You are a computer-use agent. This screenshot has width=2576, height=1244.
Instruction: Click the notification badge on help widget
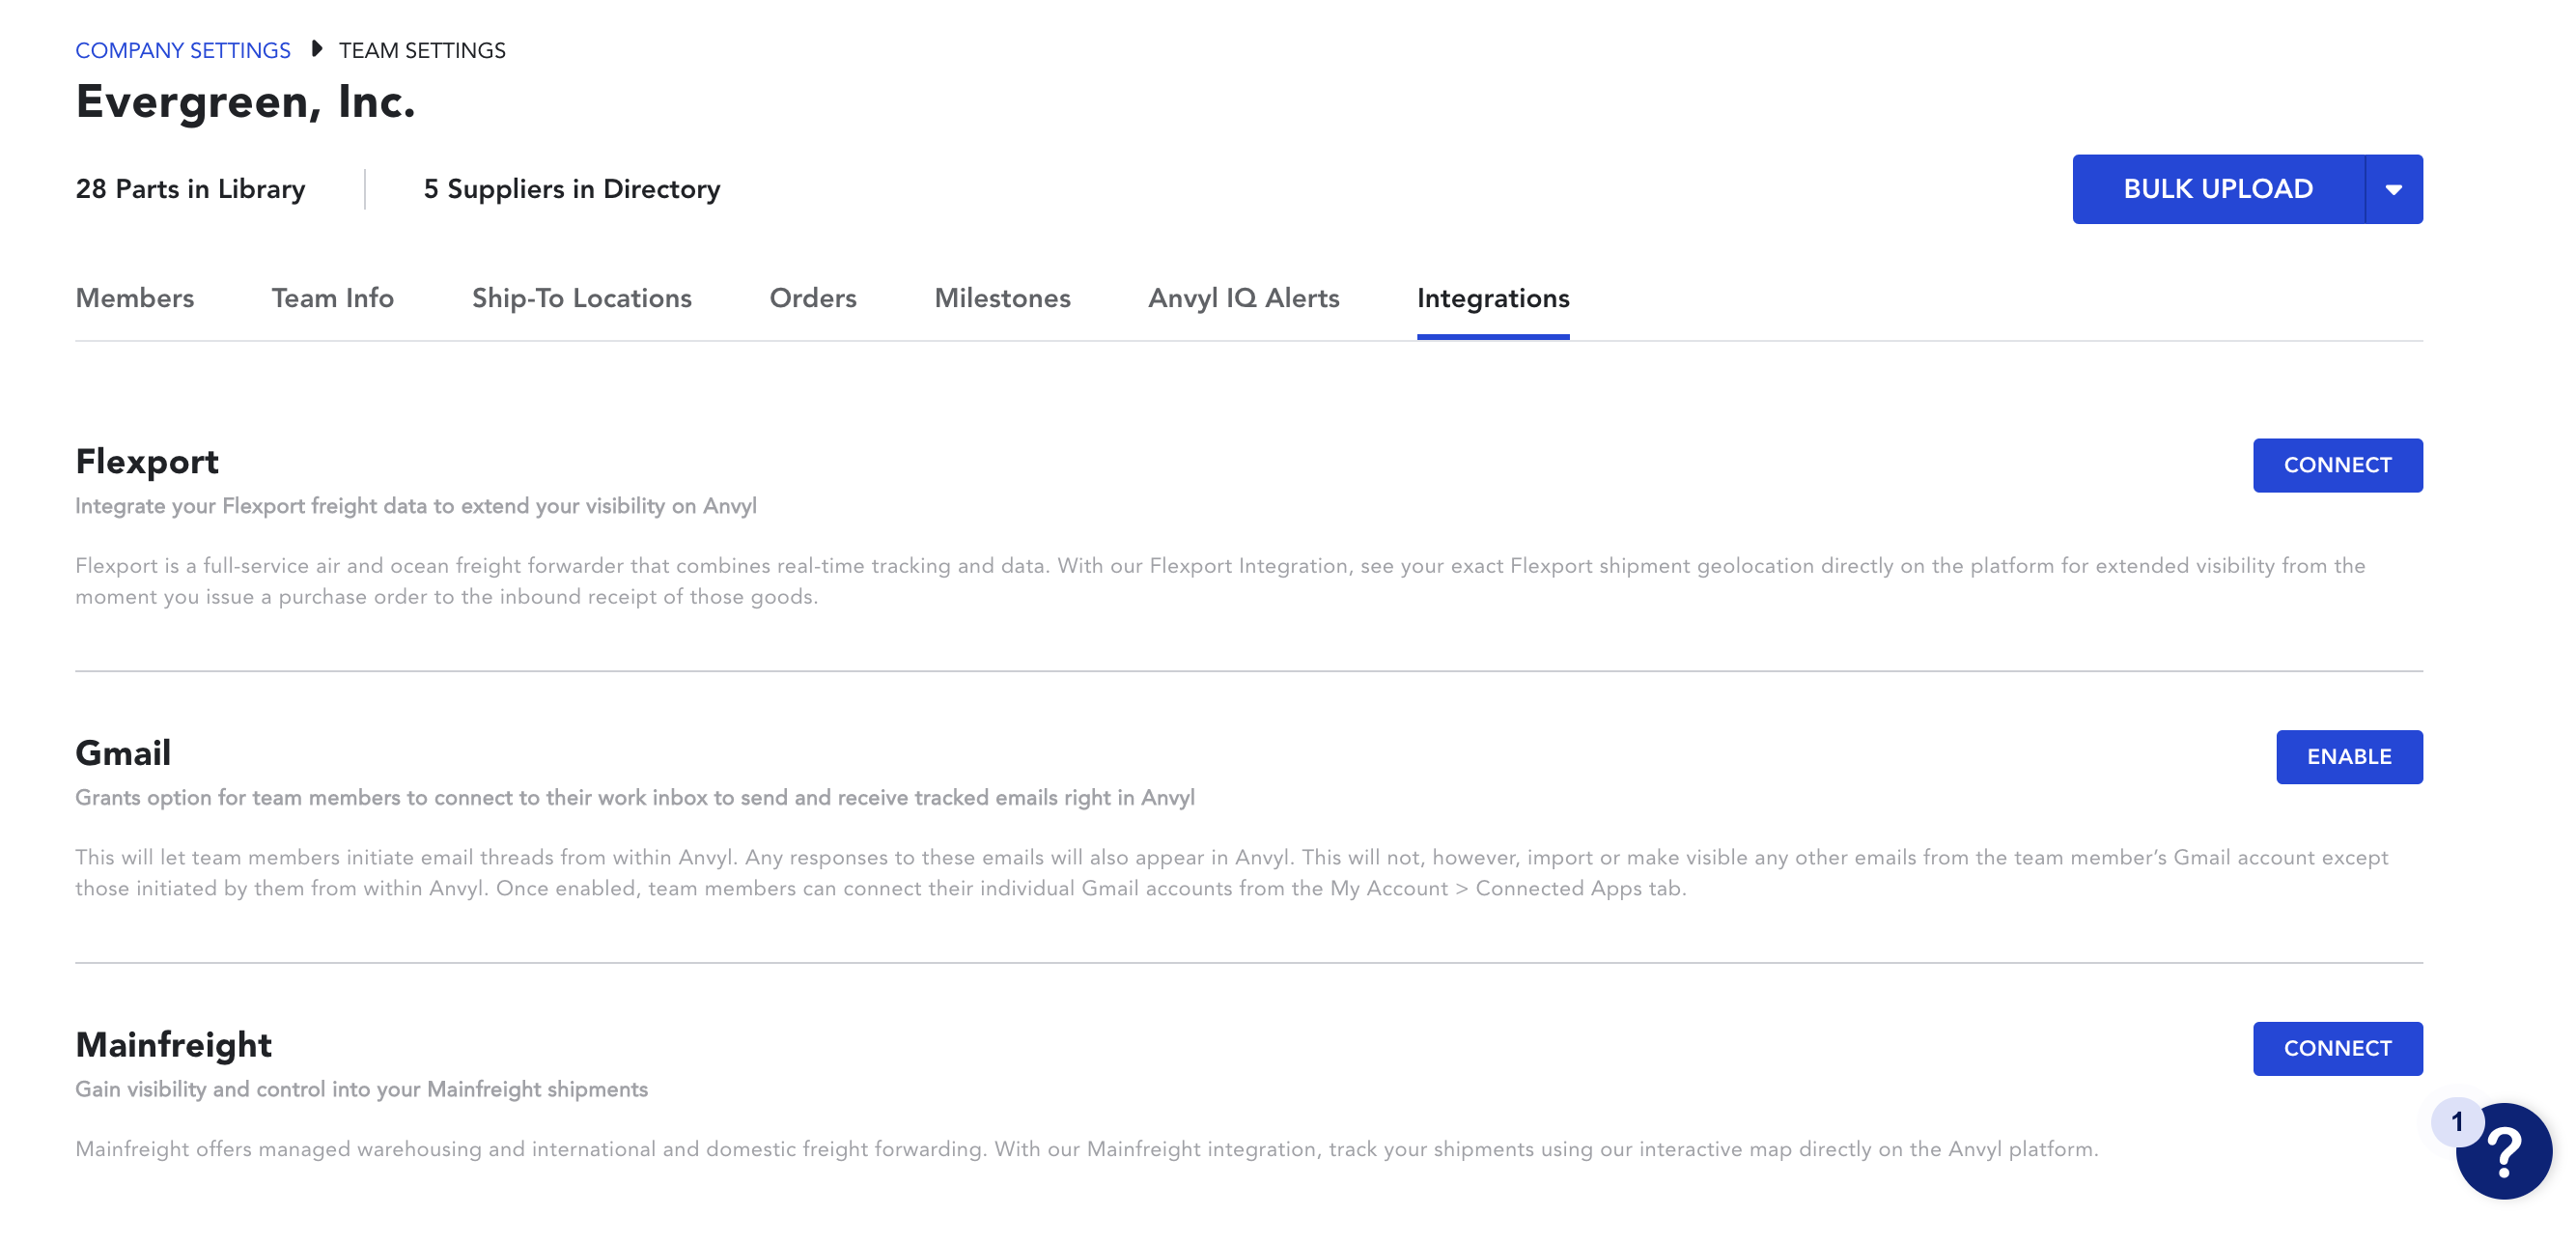coord(2457,1122)
